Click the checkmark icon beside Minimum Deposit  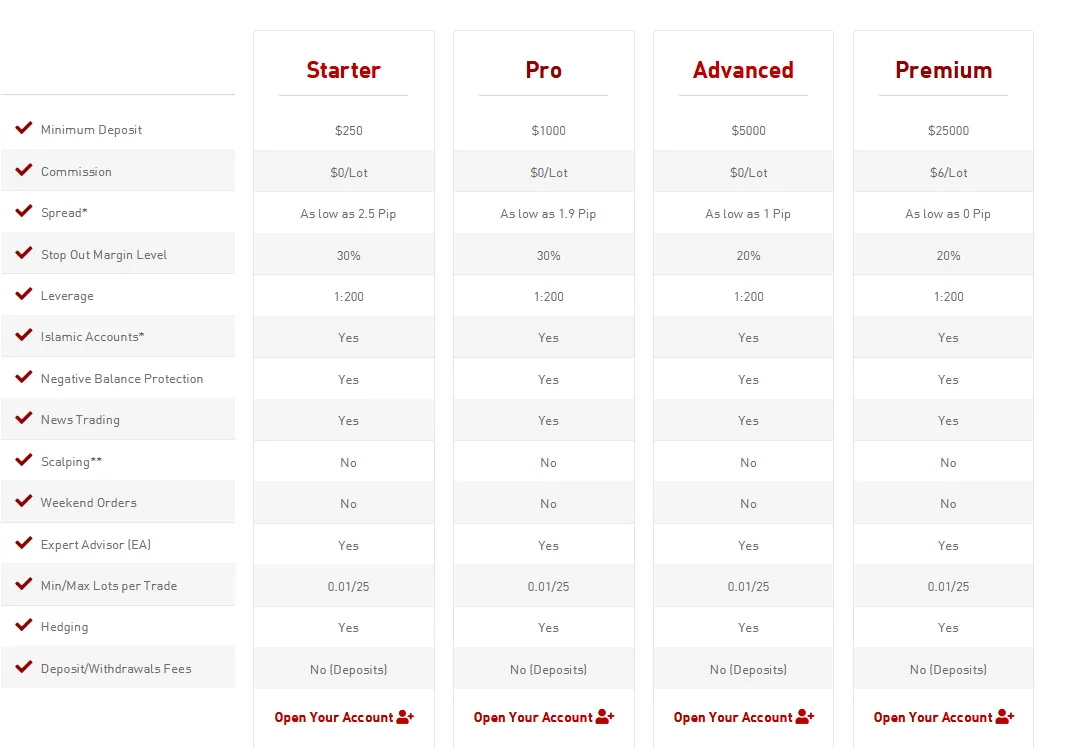point(24,128)
